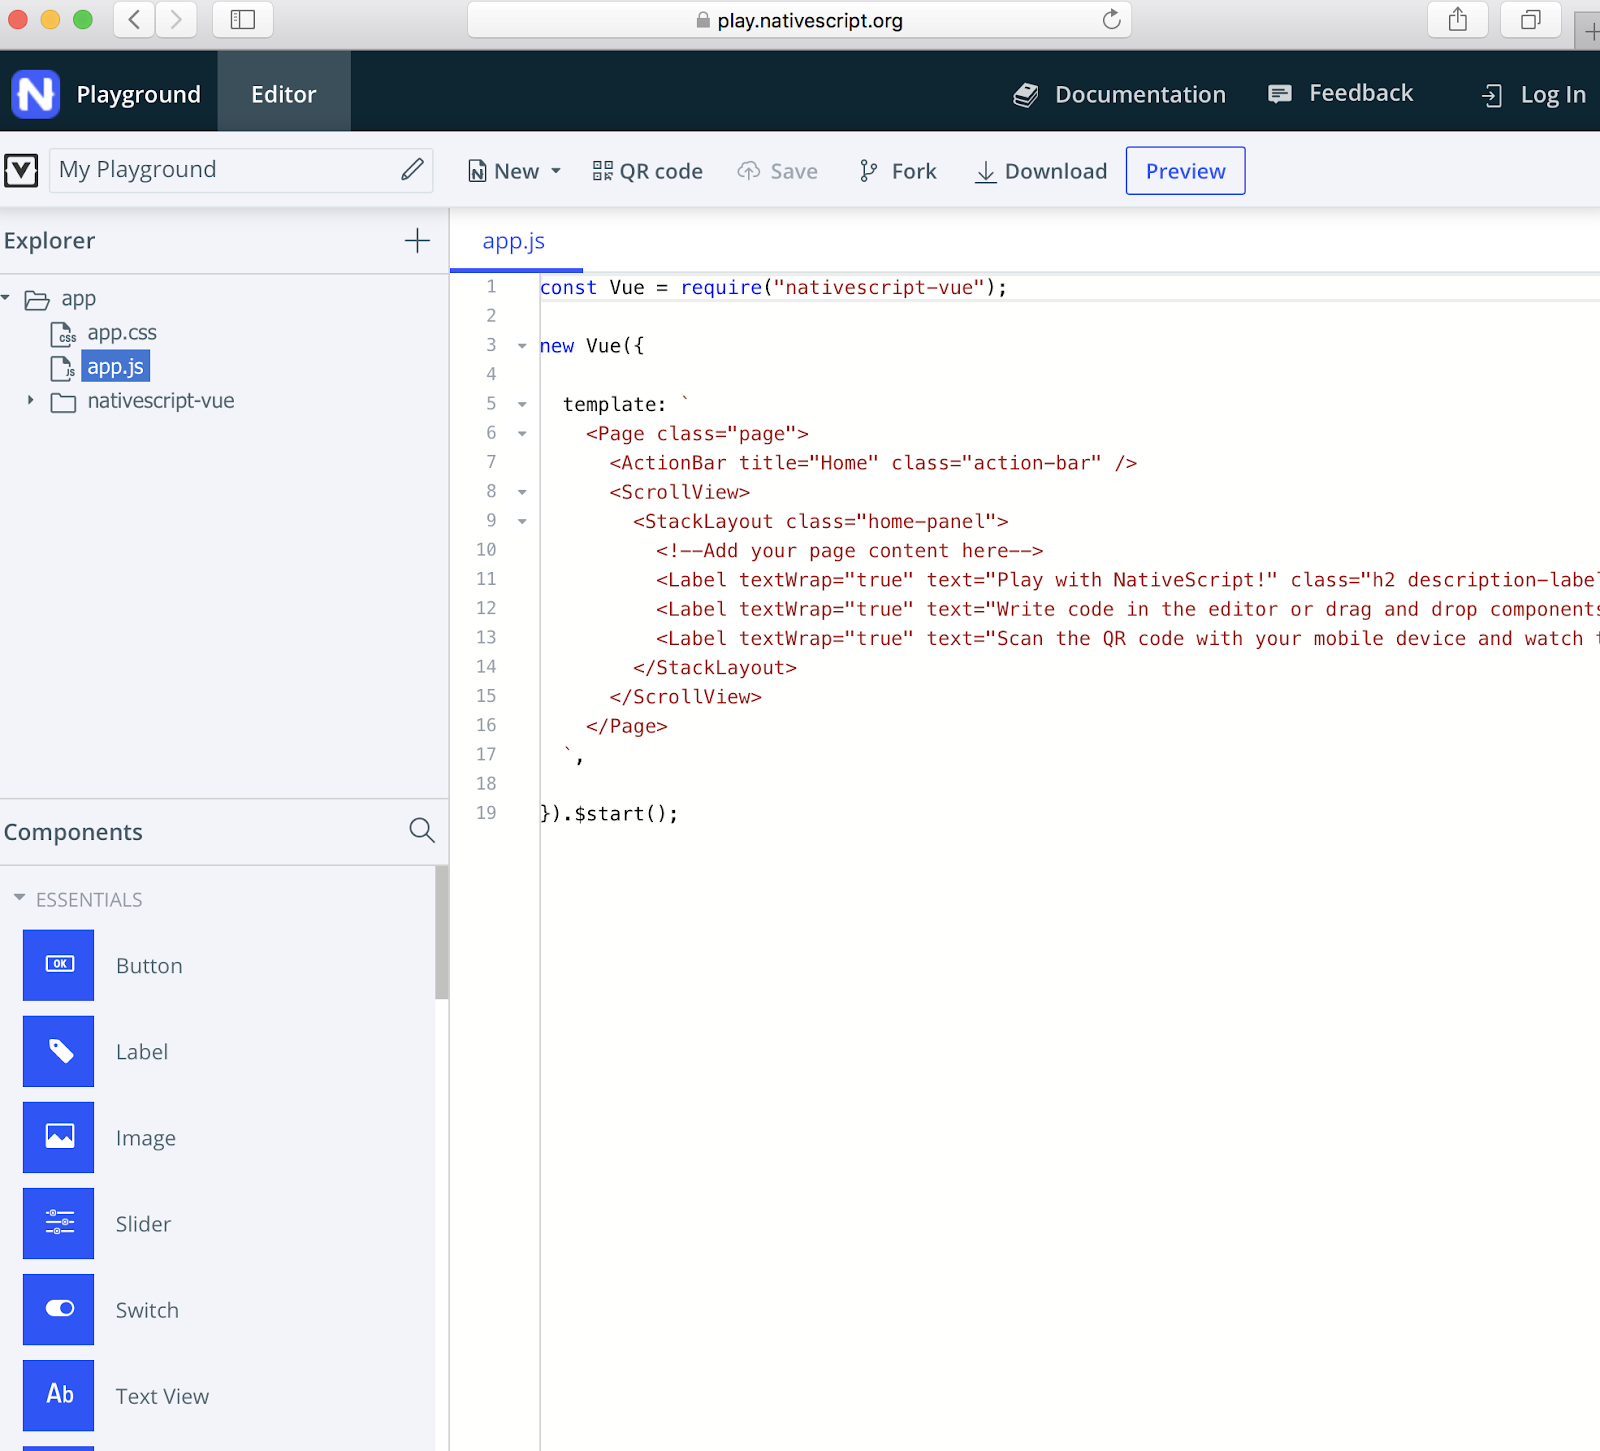Click the Button component label

point(149,966)
